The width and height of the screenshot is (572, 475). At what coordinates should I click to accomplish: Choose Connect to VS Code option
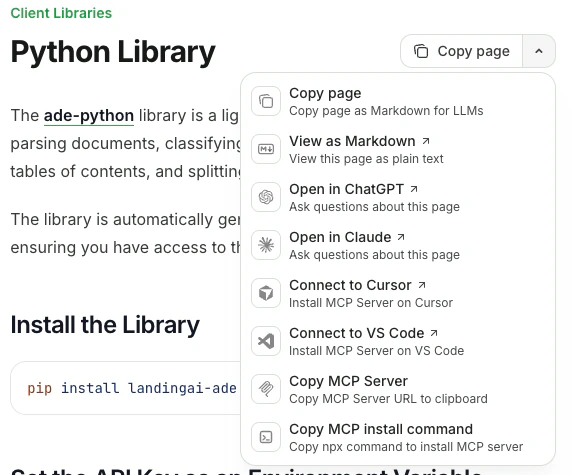point(398,341)
